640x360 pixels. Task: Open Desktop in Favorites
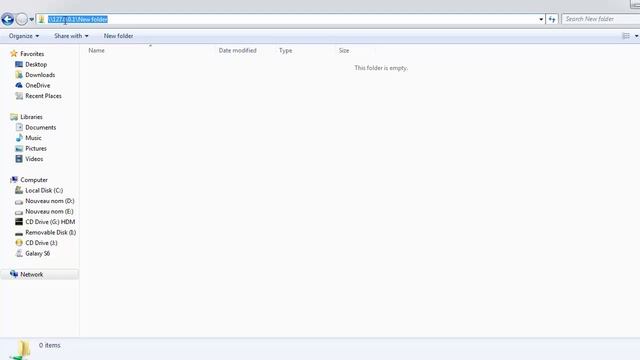coord(36,64)
